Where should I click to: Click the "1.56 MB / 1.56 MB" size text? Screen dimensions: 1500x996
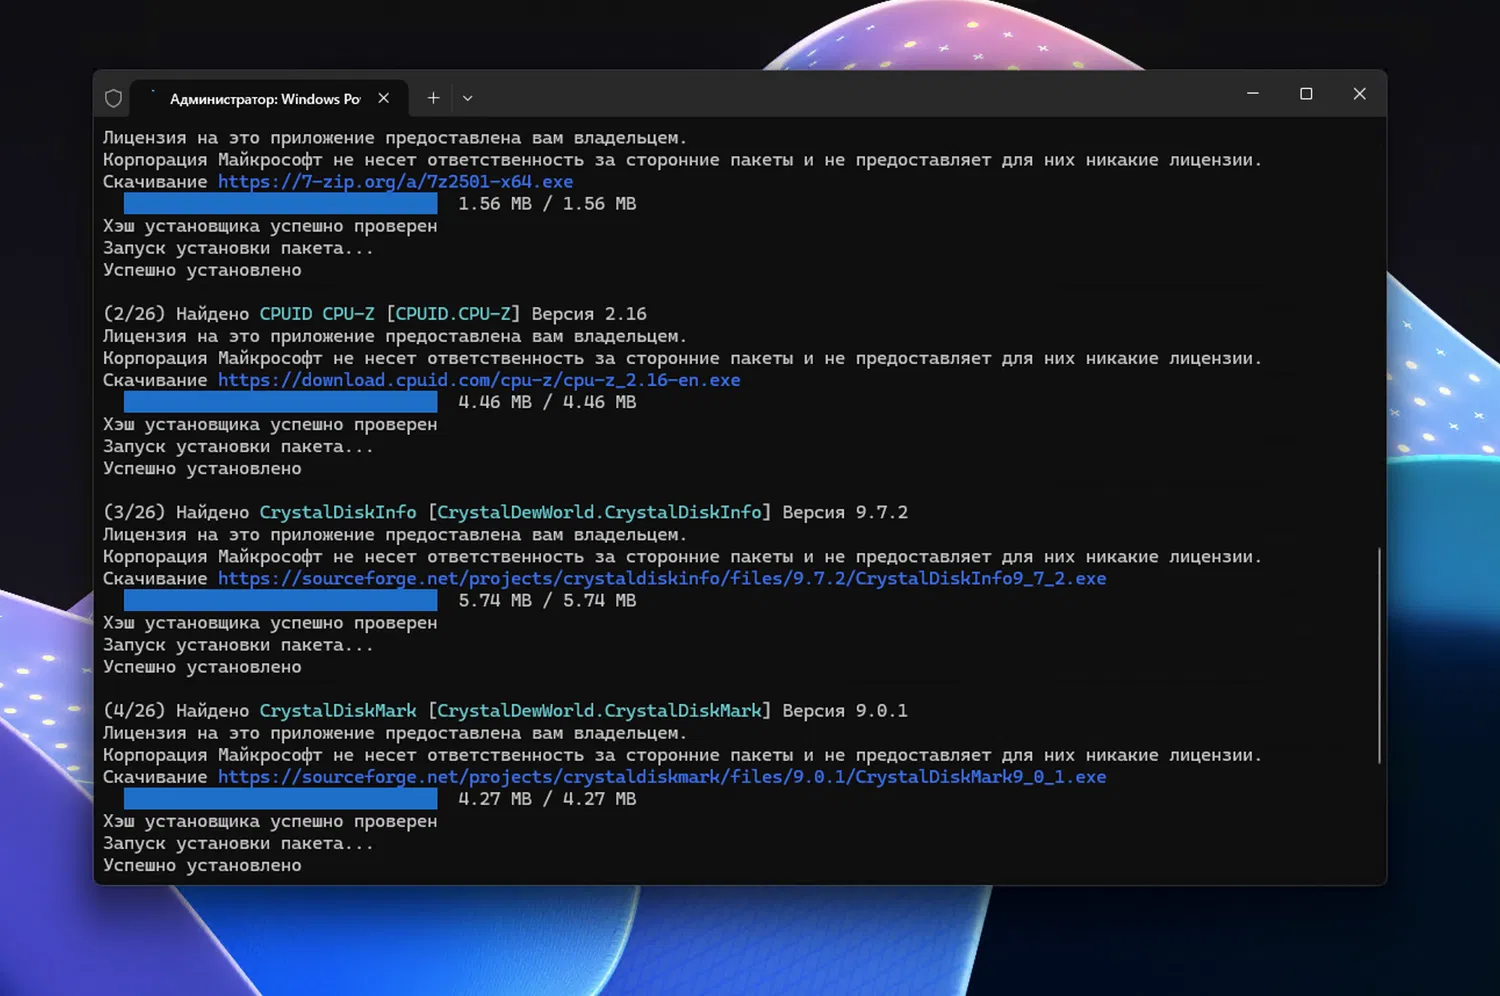[x=547, y=204]
